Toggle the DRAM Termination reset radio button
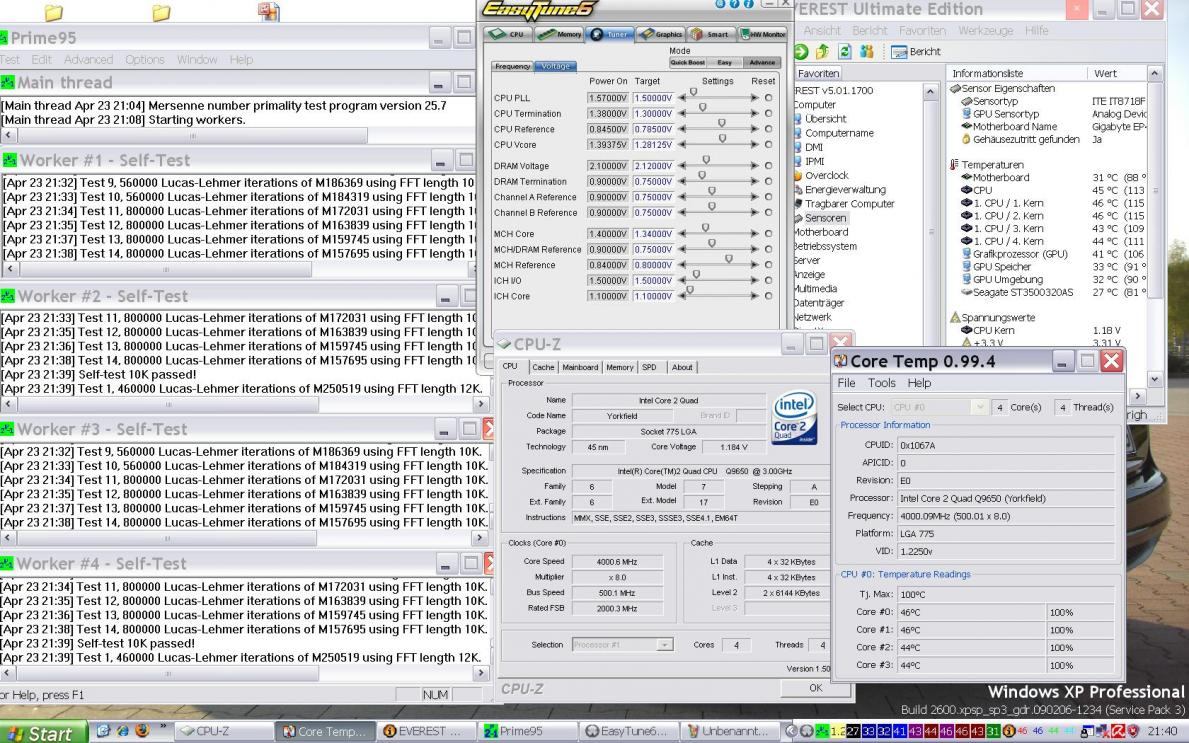Image resolution: width=1189 pixels, height=743 pixels. [x=768, y=181]
